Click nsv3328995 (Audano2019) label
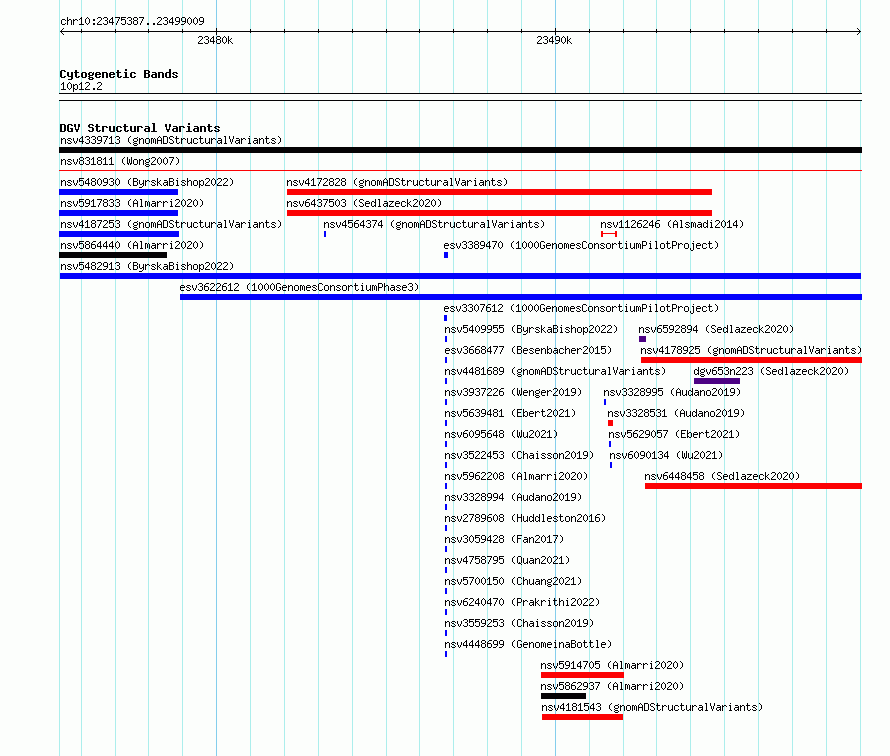Image resolution: width=890 pixels, height=756 pixels. click(x=672, y=392)
